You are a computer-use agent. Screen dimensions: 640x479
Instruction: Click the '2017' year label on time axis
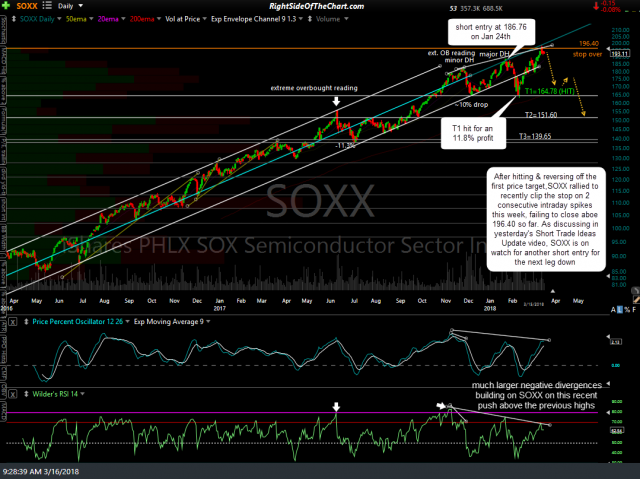[220, 308]
